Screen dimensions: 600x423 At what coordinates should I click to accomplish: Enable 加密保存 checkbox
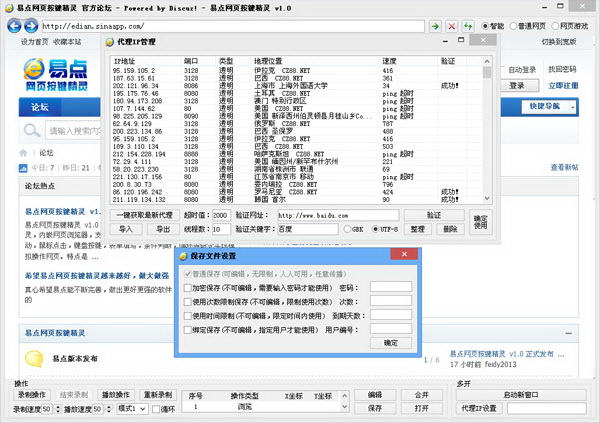188,287
